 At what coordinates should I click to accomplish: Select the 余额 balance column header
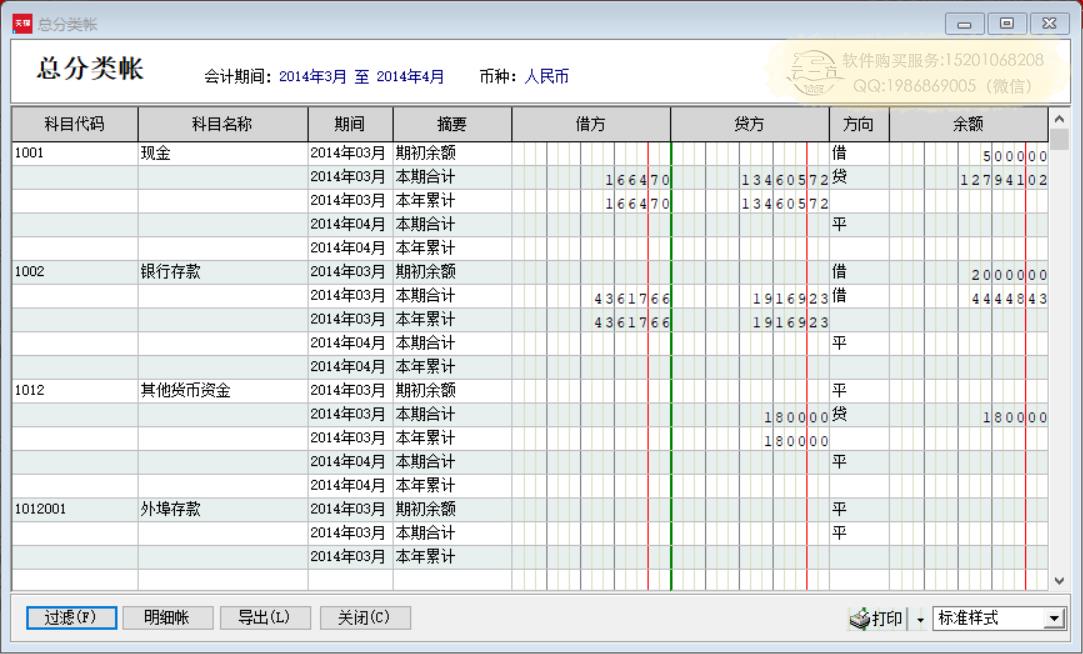tap(967, 124)
